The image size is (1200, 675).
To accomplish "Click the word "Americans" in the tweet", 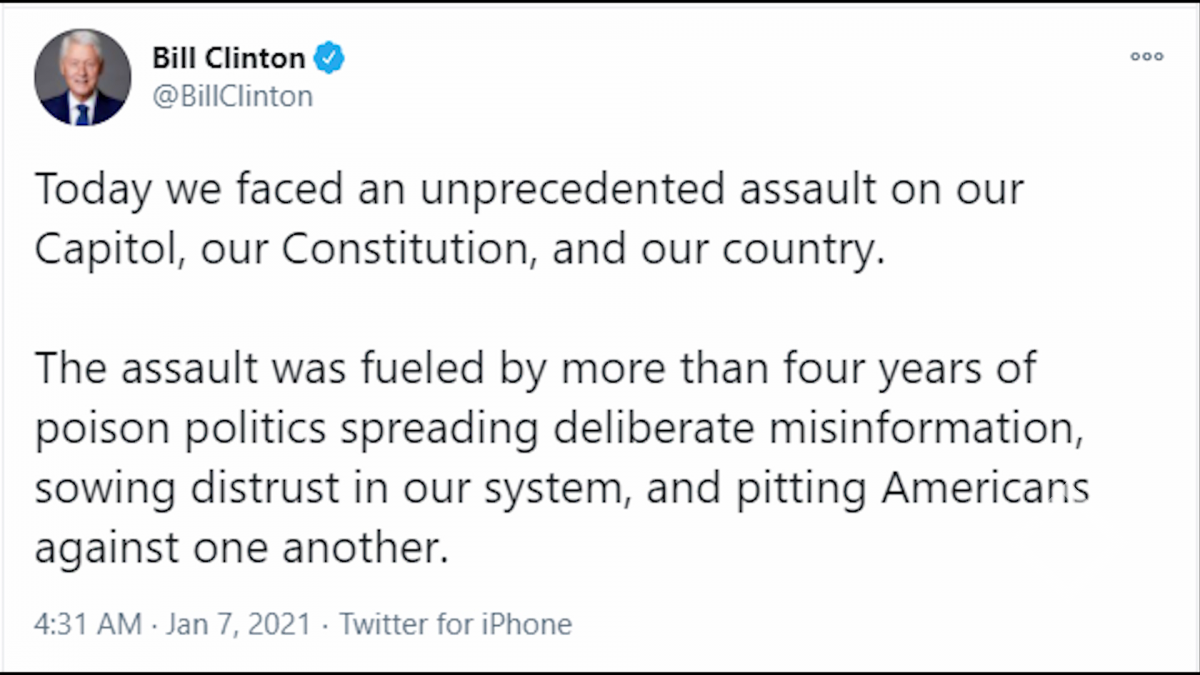I will 978,489.
